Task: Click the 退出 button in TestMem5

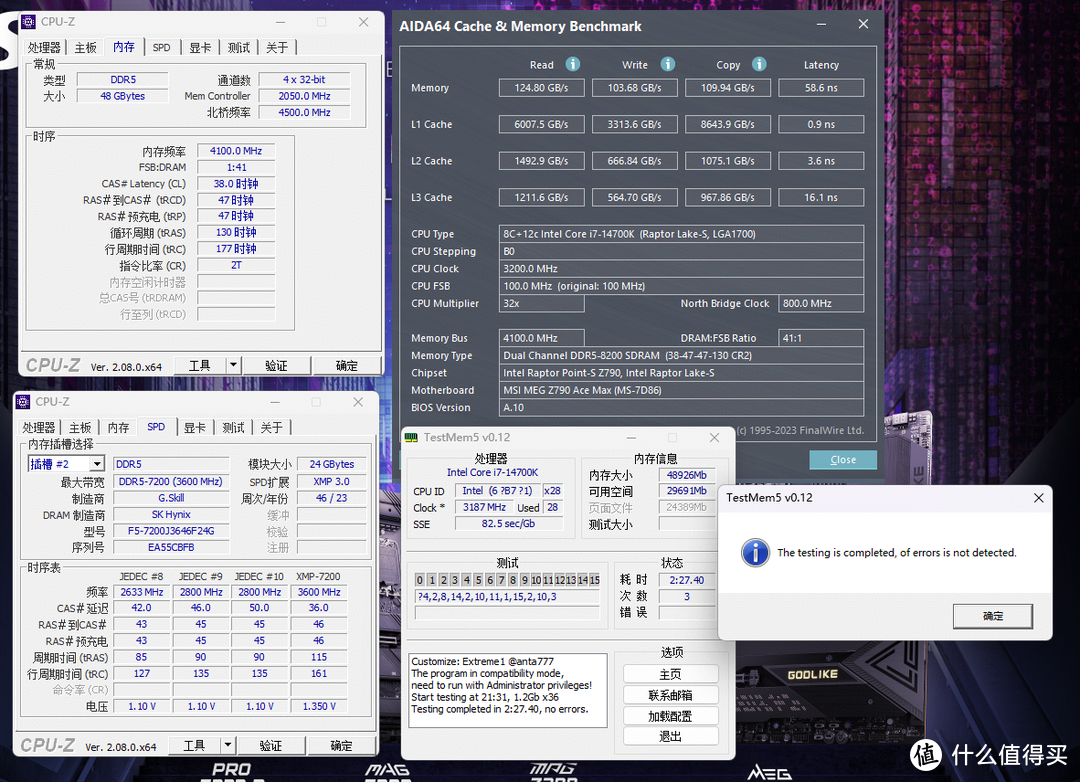Action: (670, 737)
